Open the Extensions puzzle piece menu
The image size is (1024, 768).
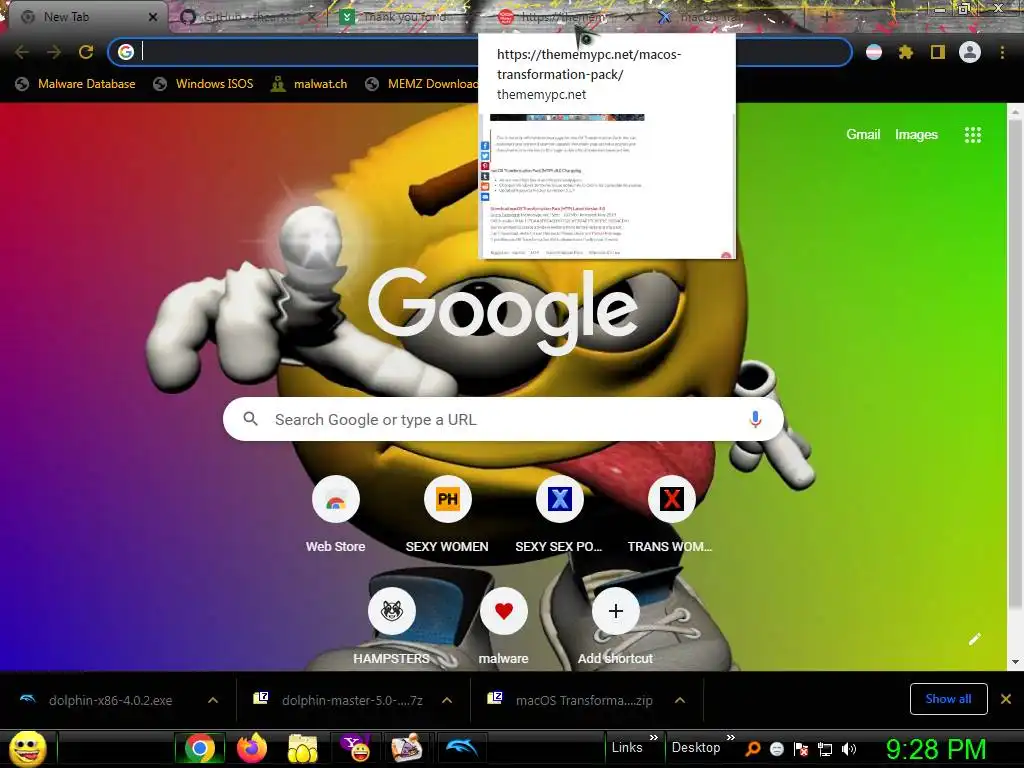pos(906,52)
